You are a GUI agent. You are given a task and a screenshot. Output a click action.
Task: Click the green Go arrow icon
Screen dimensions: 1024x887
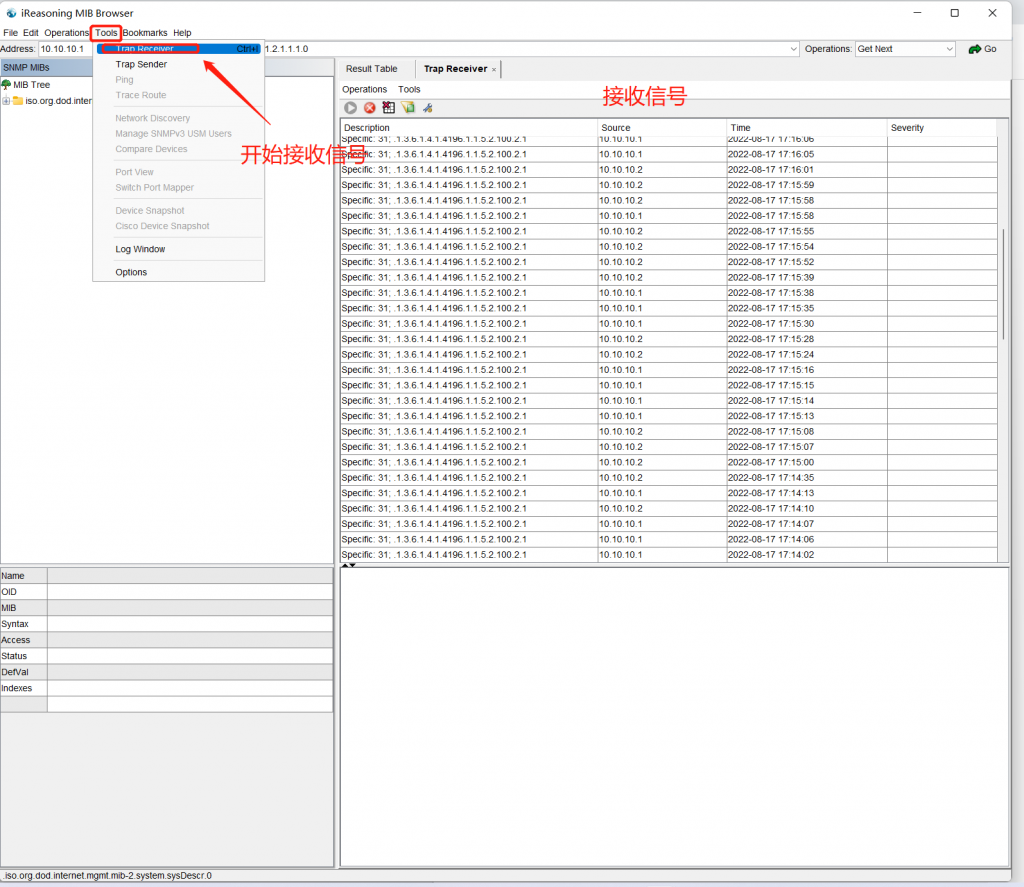974,49
